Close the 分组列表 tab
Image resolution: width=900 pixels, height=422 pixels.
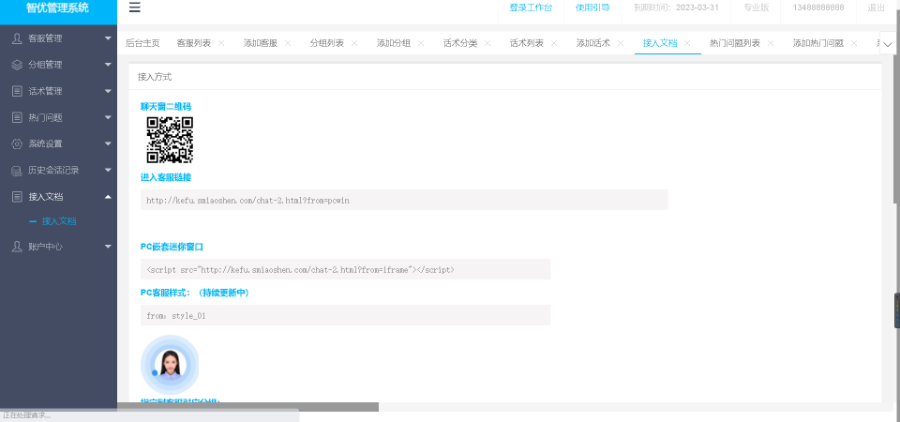click(x=354, y=43)
